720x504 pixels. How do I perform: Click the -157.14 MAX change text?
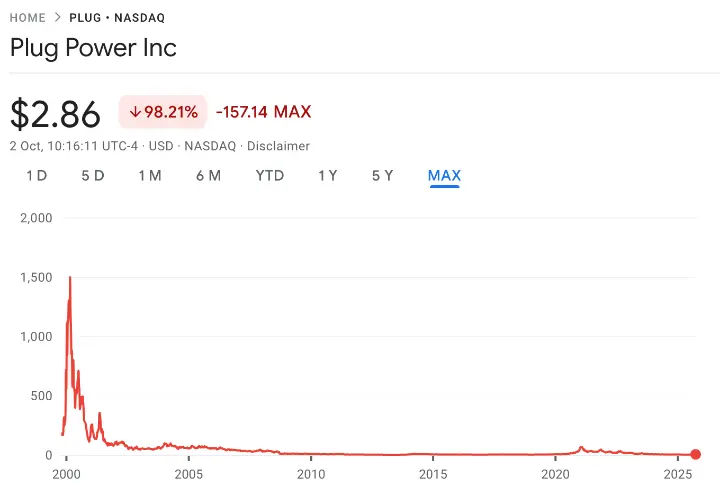click(263, 112)
